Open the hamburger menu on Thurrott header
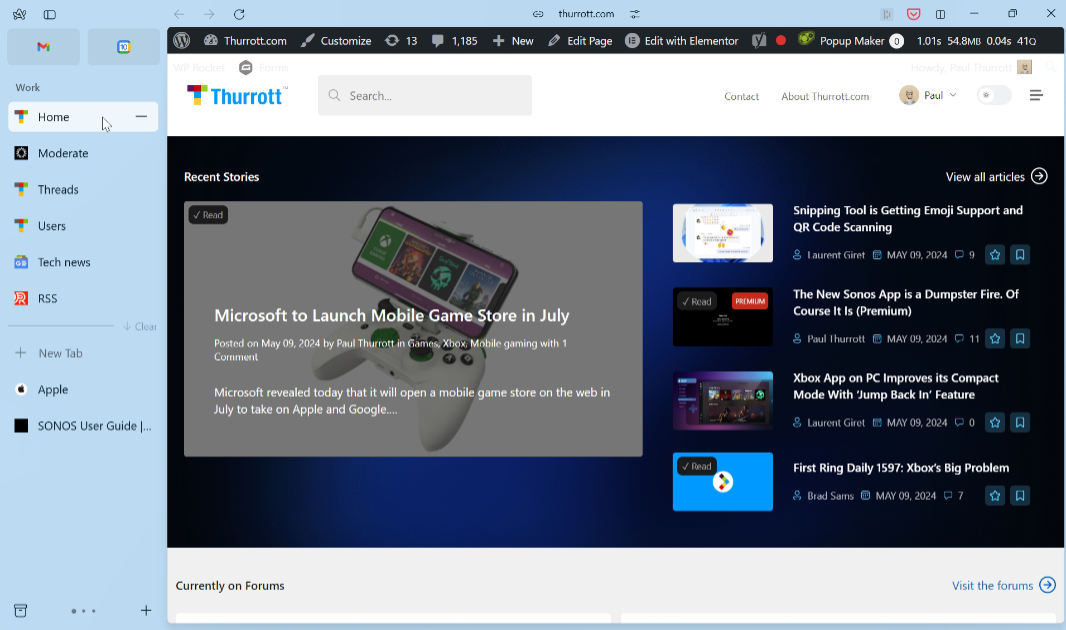The width and height of the screenshot is (1066, 630). tap(1036, 96)
